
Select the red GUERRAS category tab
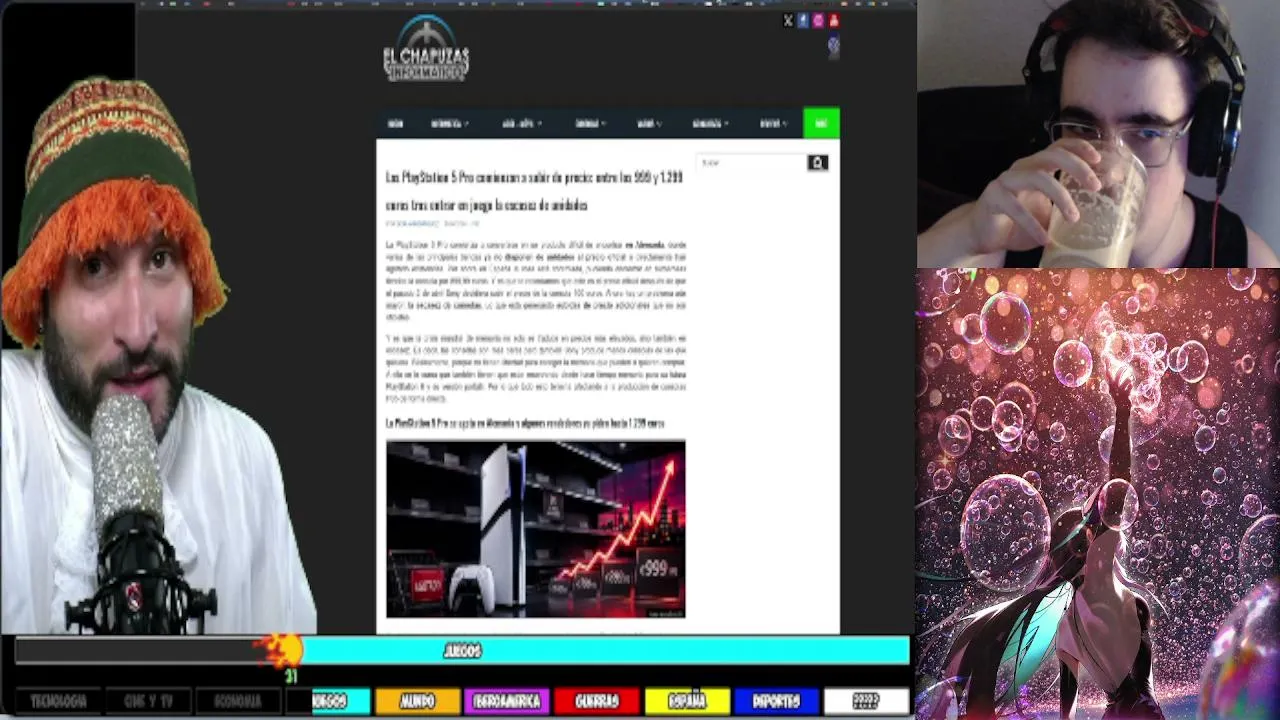[597, 701]
